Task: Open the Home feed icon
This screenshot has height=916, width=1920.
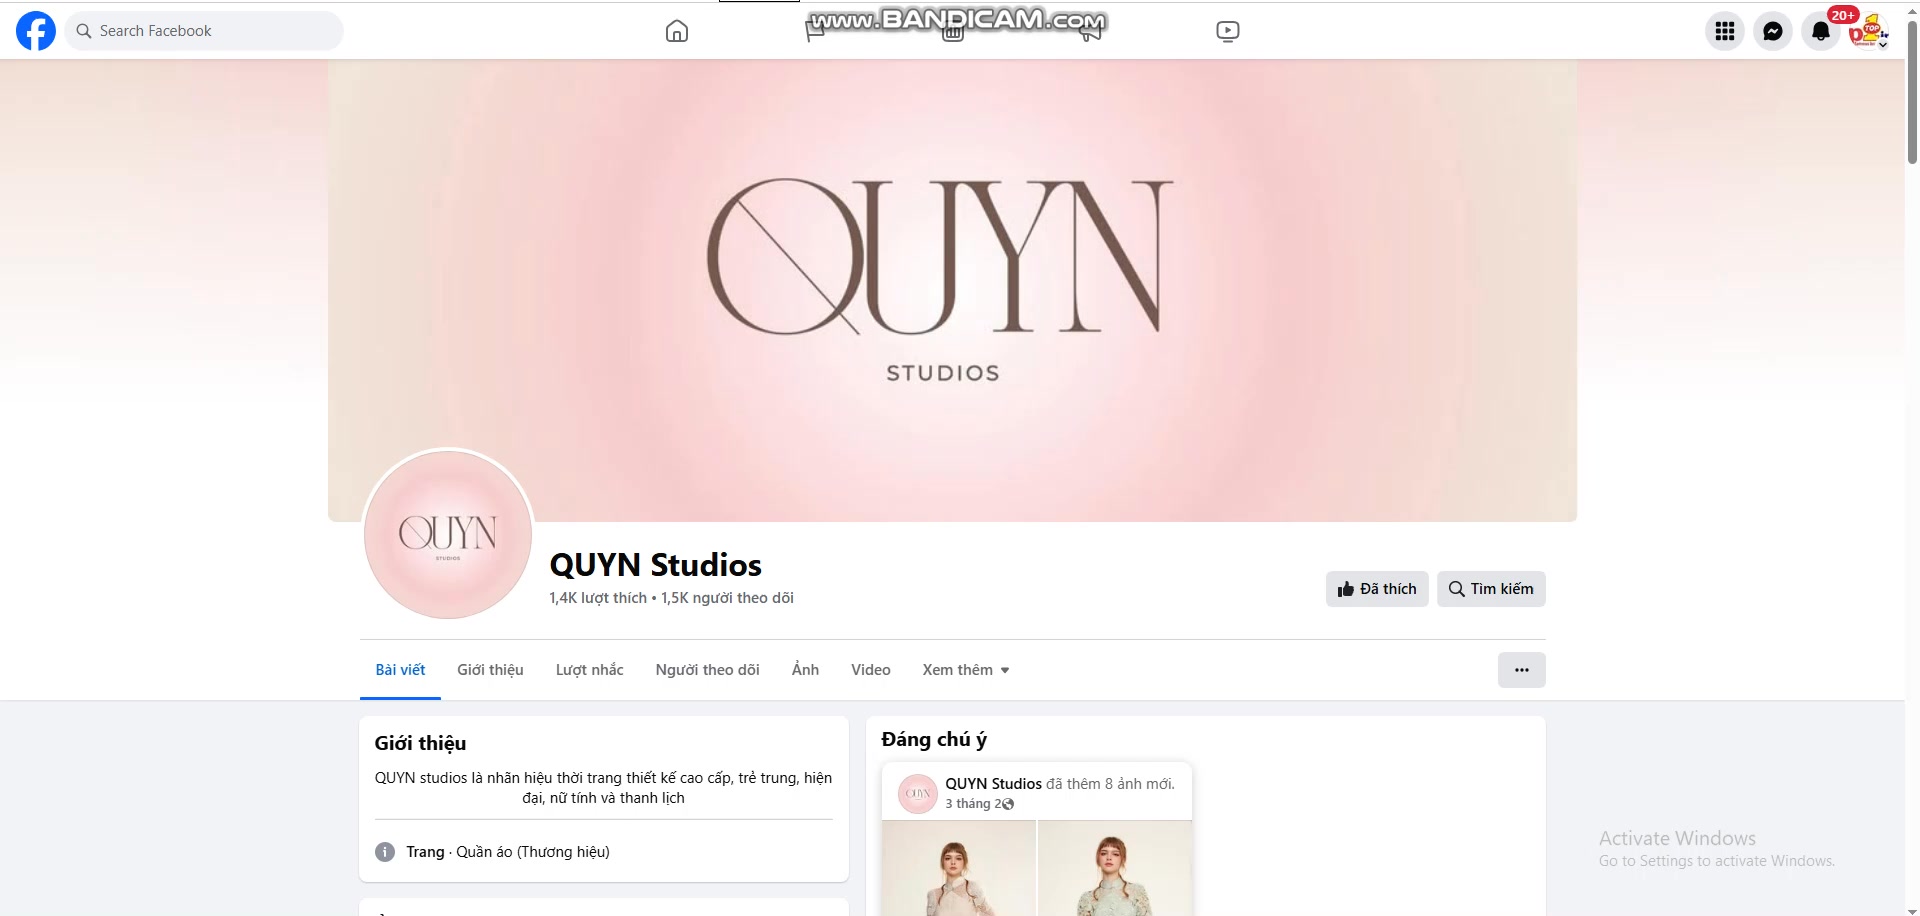Action: point(677,31)
